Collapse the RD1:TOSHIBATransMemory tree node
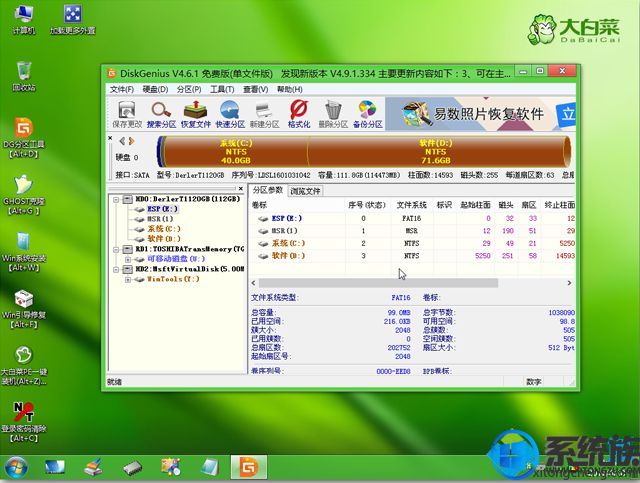 pos(117,249)
